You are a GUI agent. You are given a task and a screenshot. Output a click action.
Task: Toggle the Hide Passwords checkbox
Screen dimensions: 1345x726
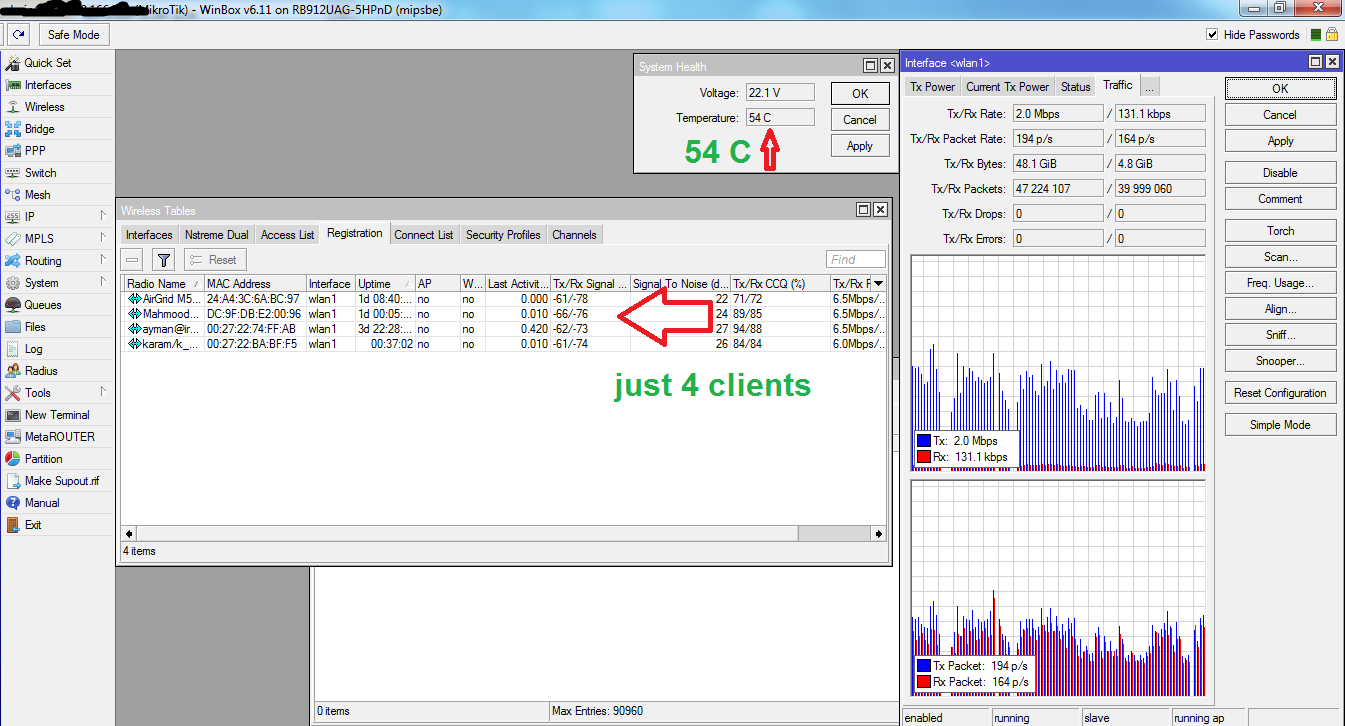pos(1213,35)
